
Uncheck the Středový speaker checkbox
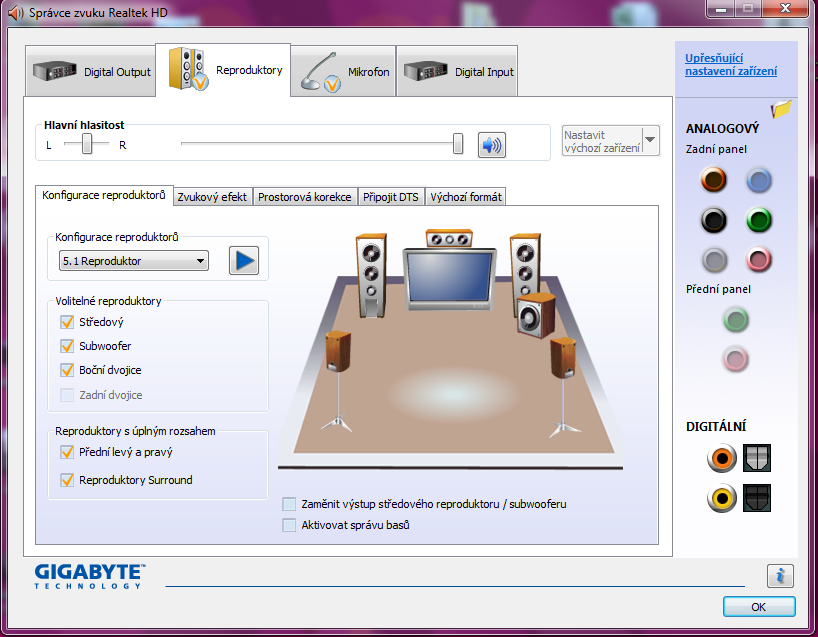tap(67, 322)
